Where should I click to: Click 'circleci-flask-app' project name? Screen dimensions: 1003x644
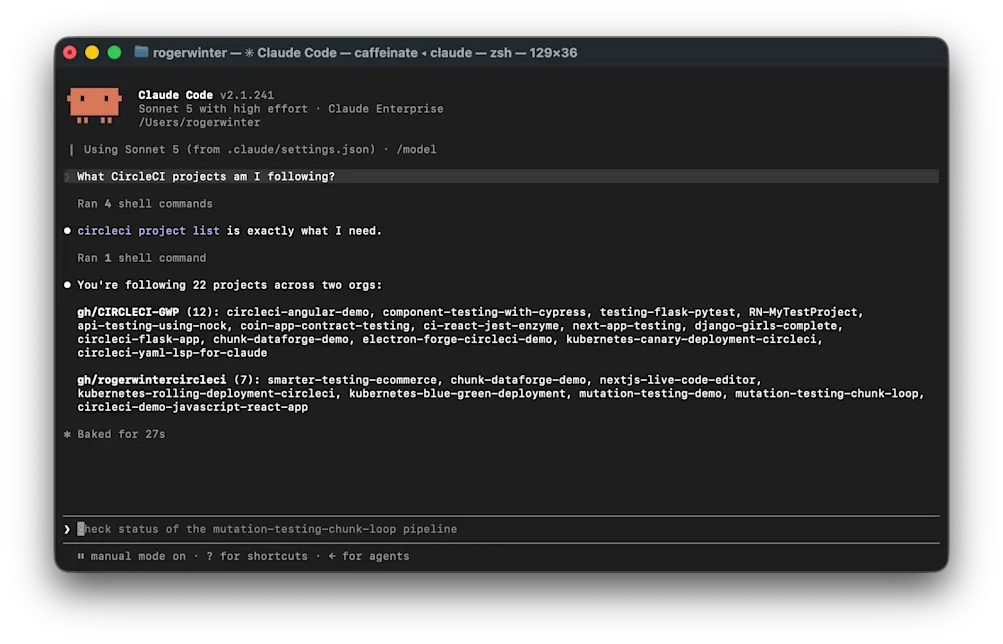pyautogui.click(x=138, y=339)
